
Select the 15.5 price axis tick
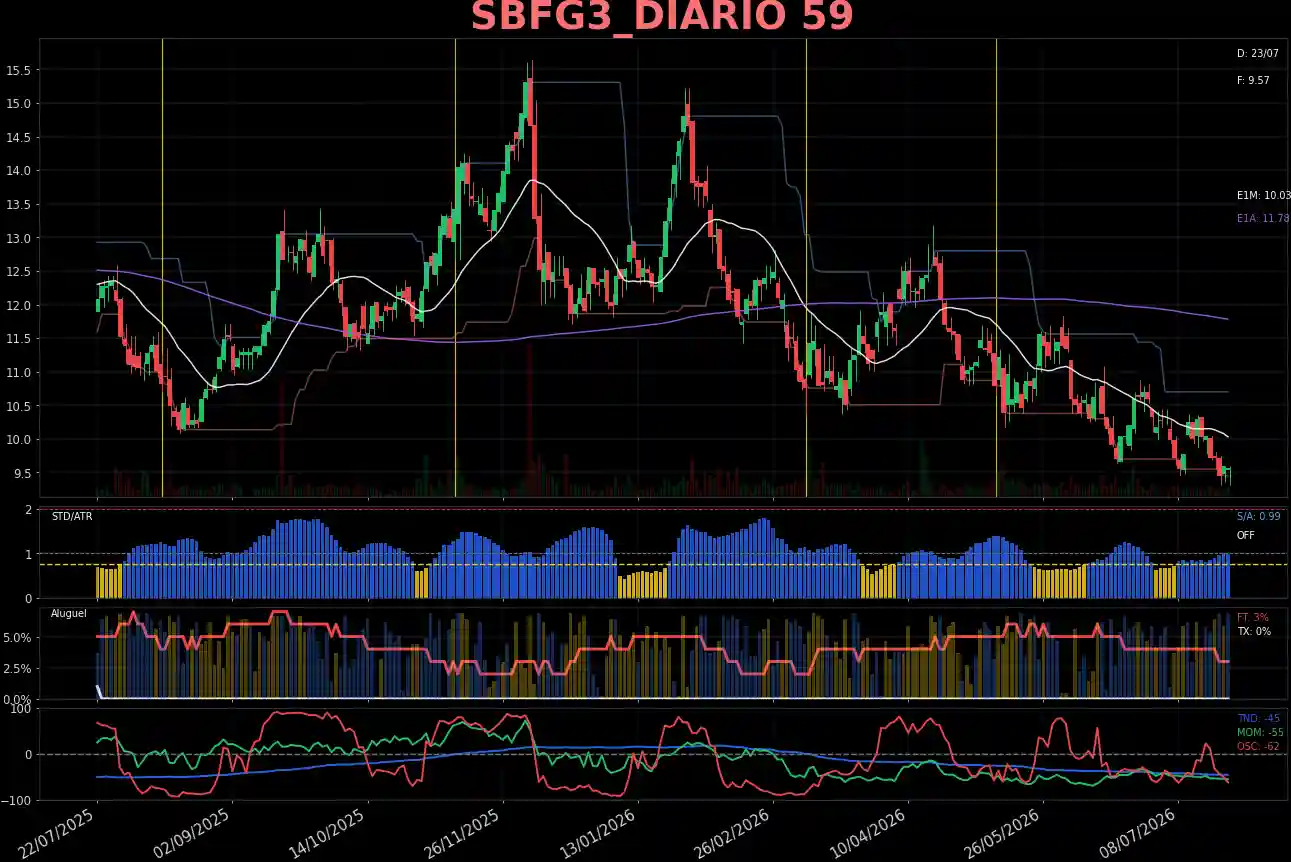point(18,70)
